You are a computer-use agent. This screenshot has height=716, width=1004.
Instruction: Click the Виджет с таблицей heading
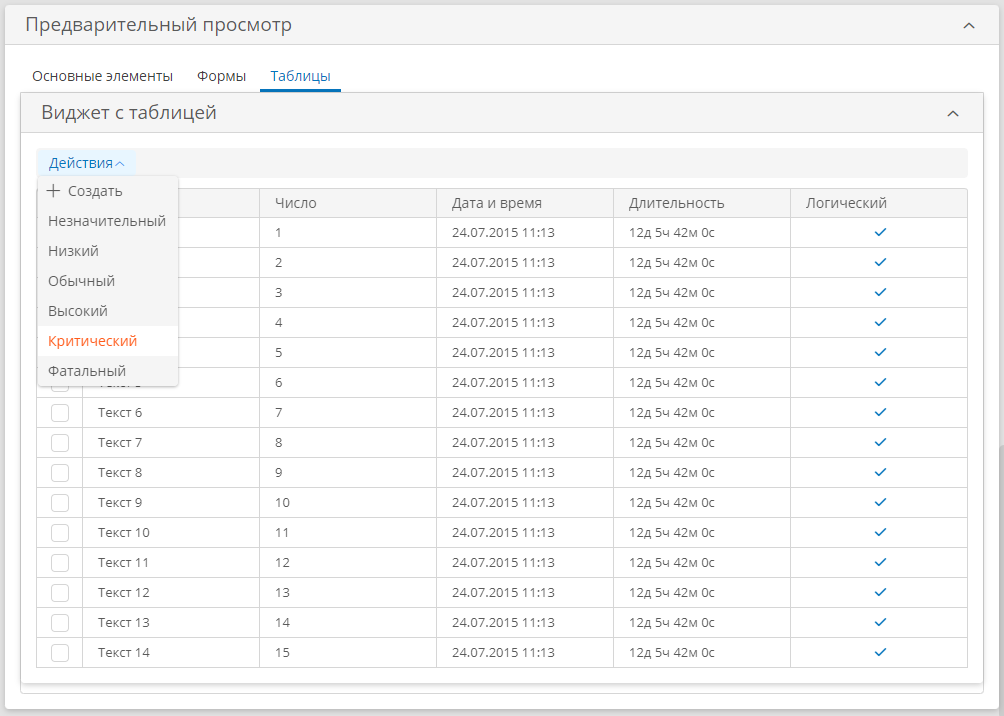(129, 113)
